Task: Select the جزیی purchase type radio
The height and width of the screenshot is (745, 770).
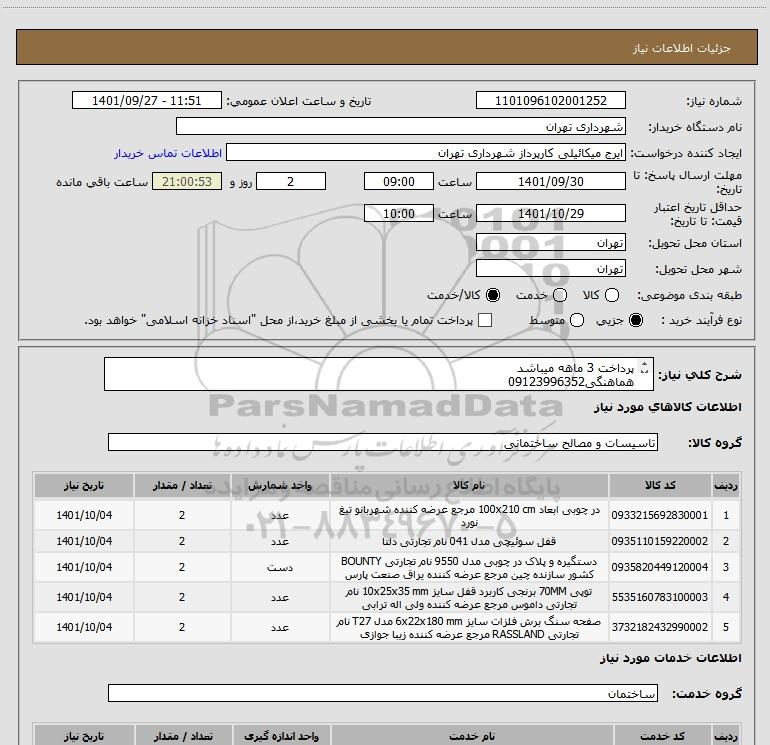Action: tap(636, 320)
